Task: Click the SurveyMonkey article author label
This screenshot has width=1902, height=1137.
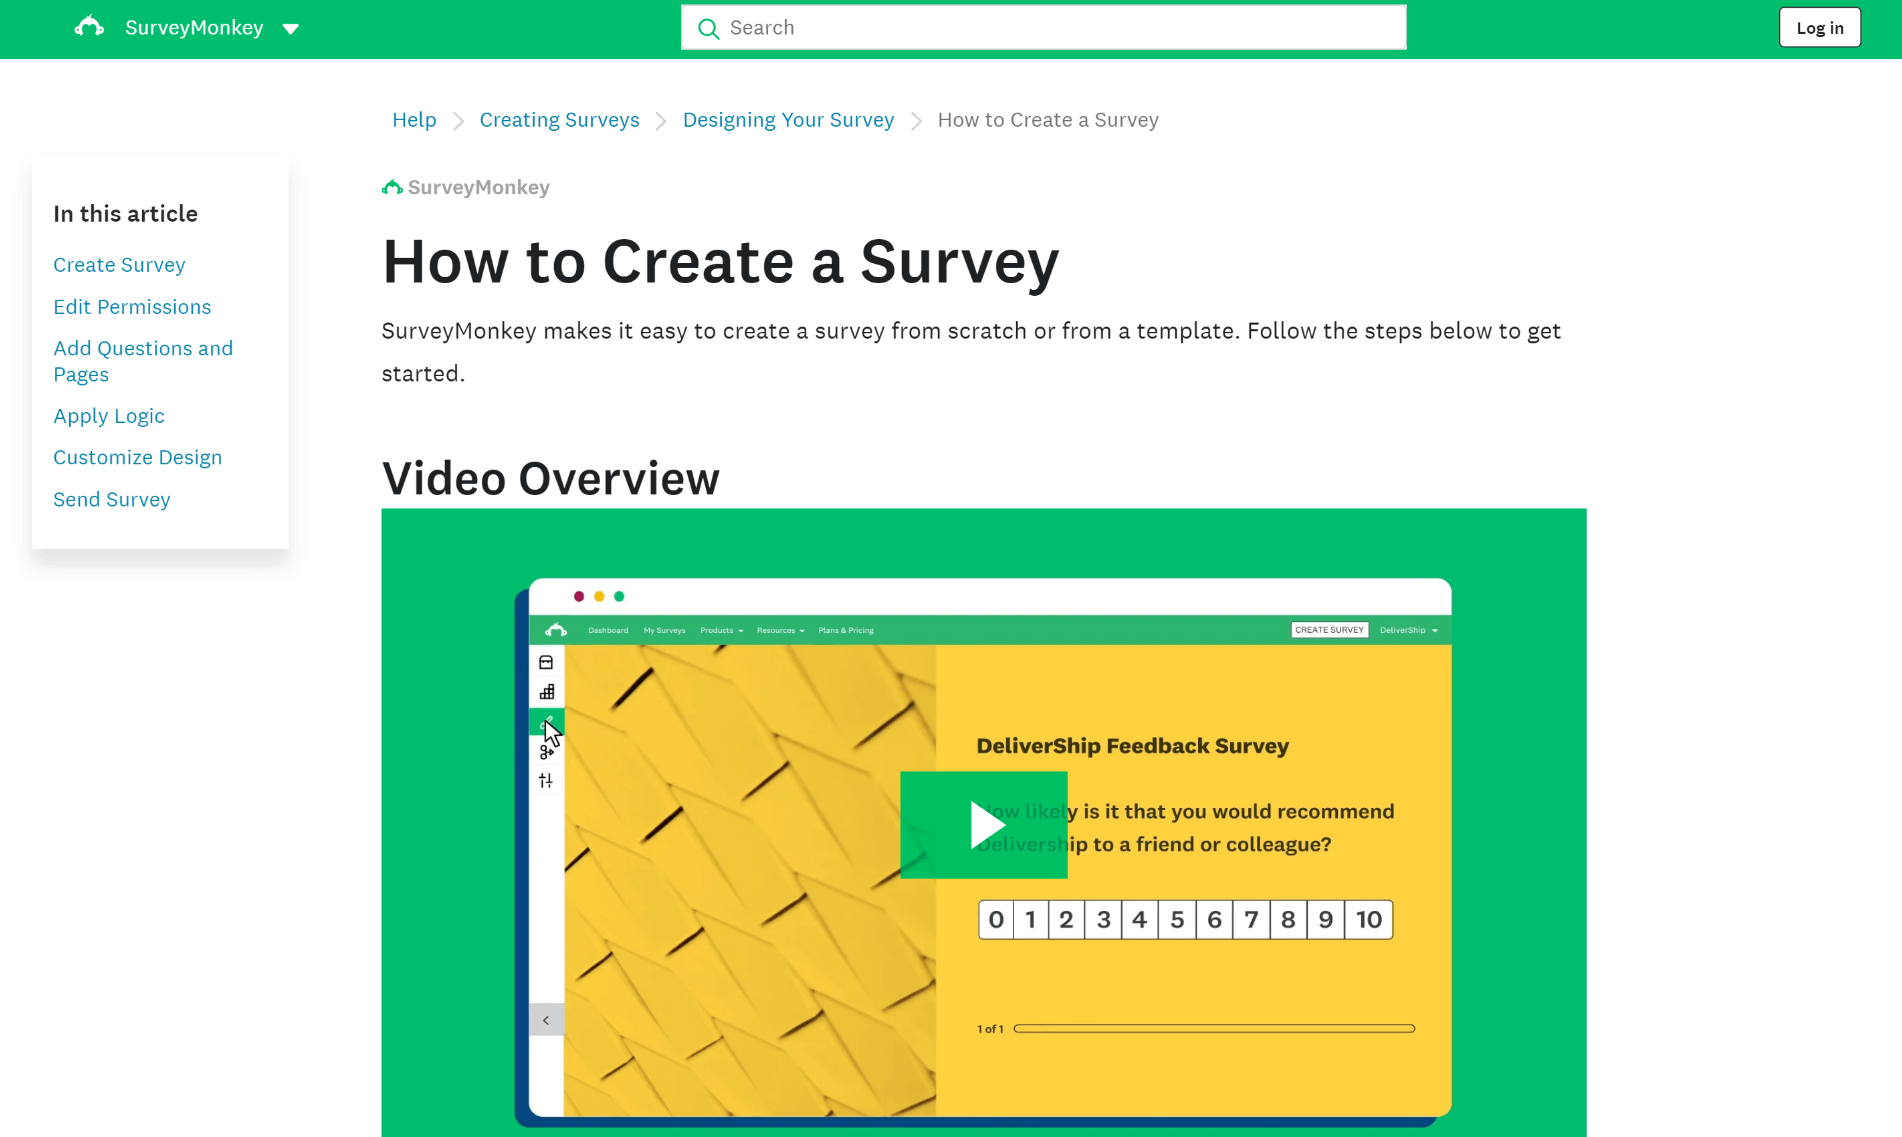Action: coord(466,187)
